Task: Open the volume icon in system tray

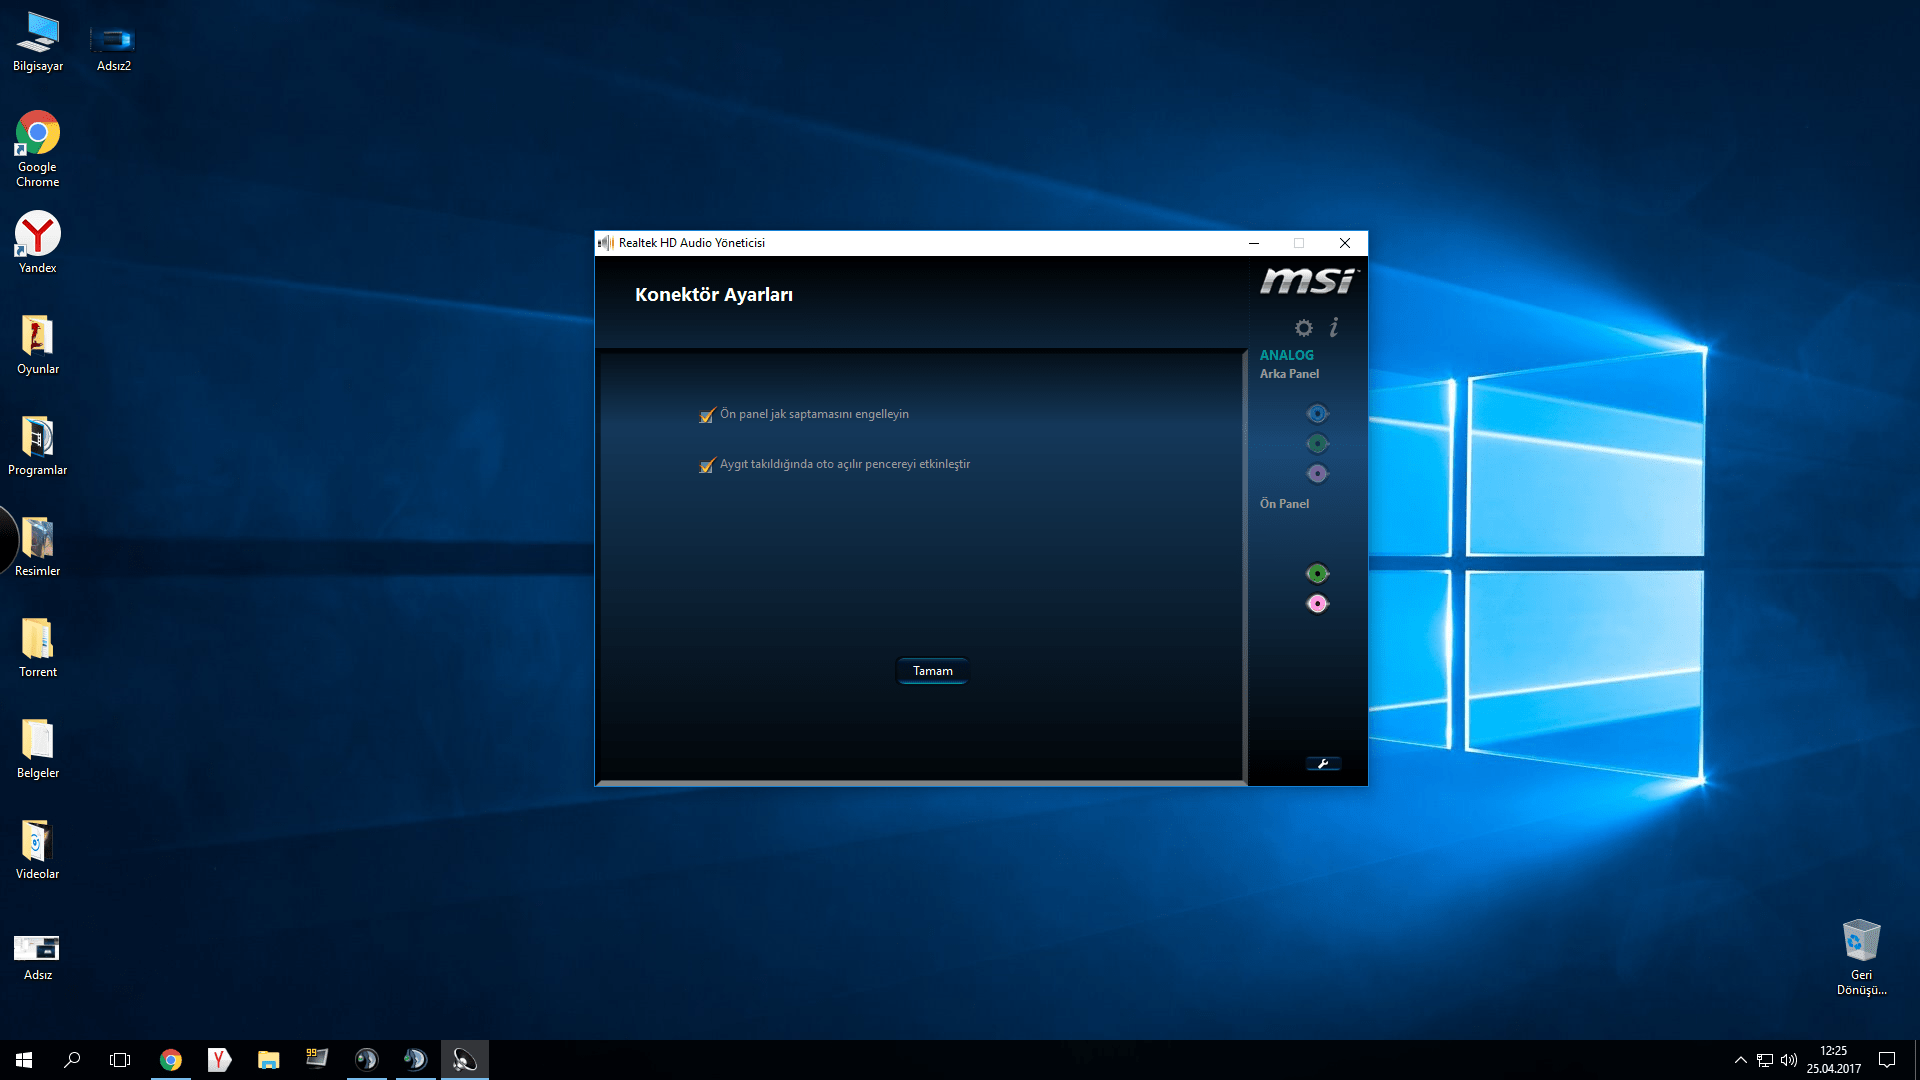Action: click(x=1789, y=1060)
